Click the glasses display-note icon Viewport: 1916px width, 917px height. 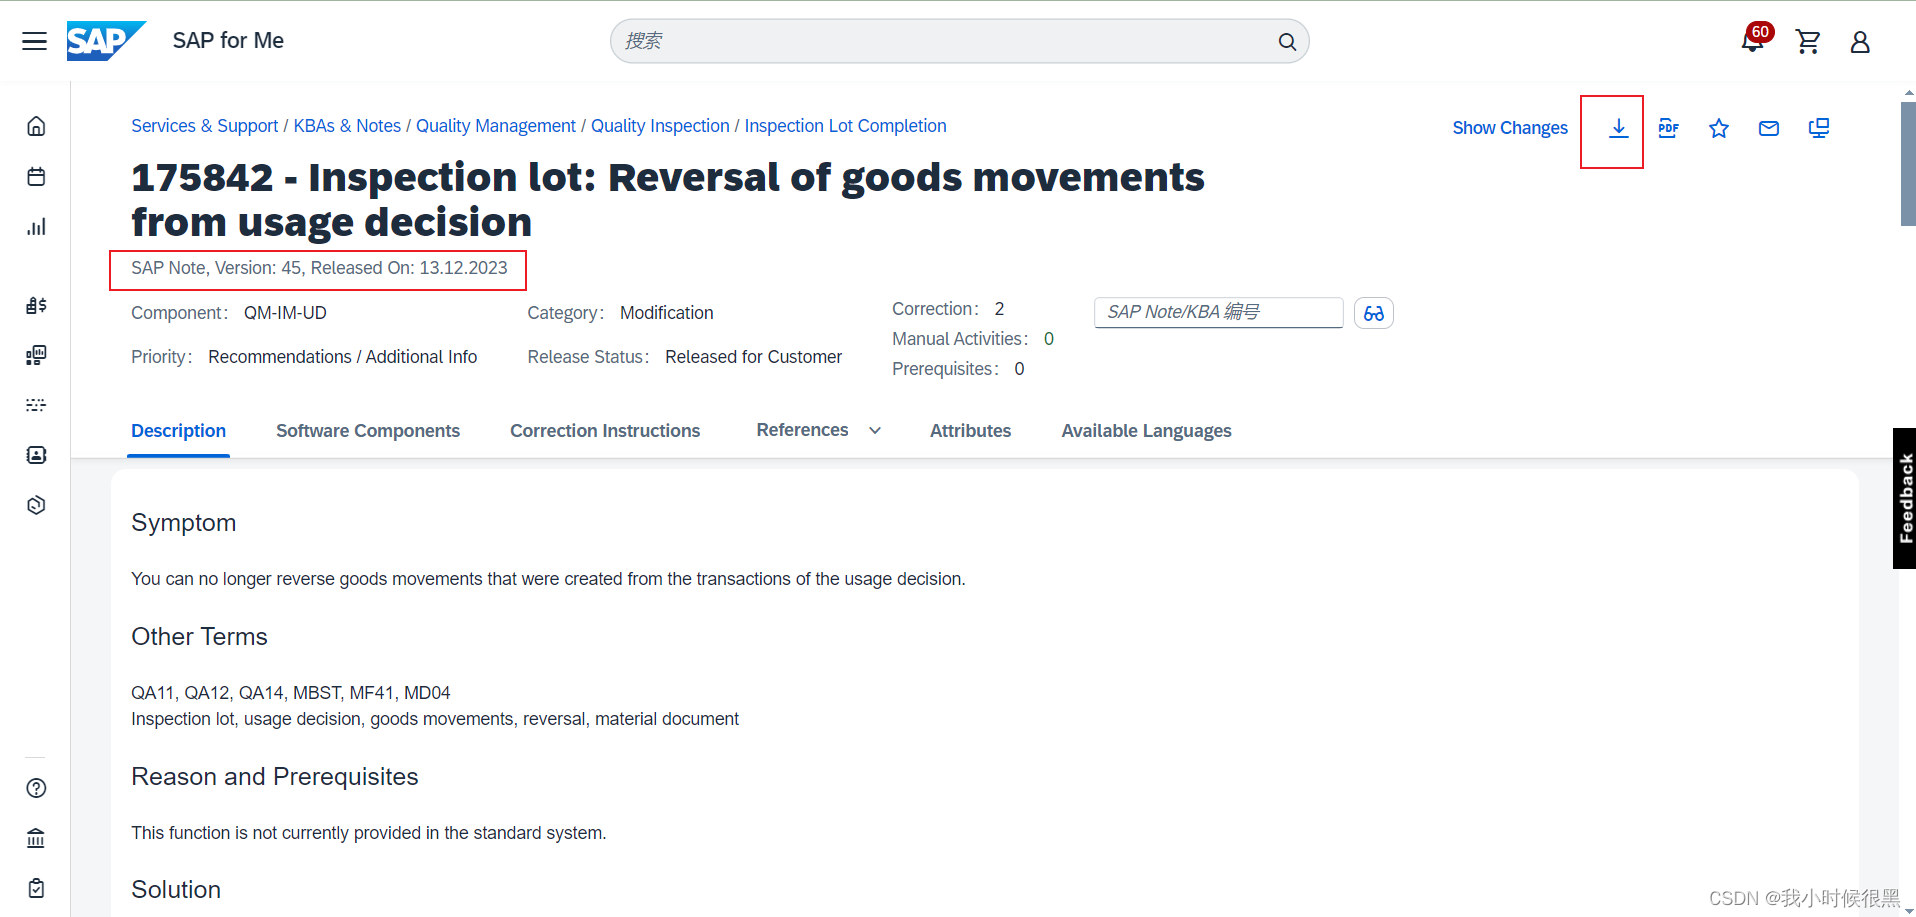pos(1374,313)
